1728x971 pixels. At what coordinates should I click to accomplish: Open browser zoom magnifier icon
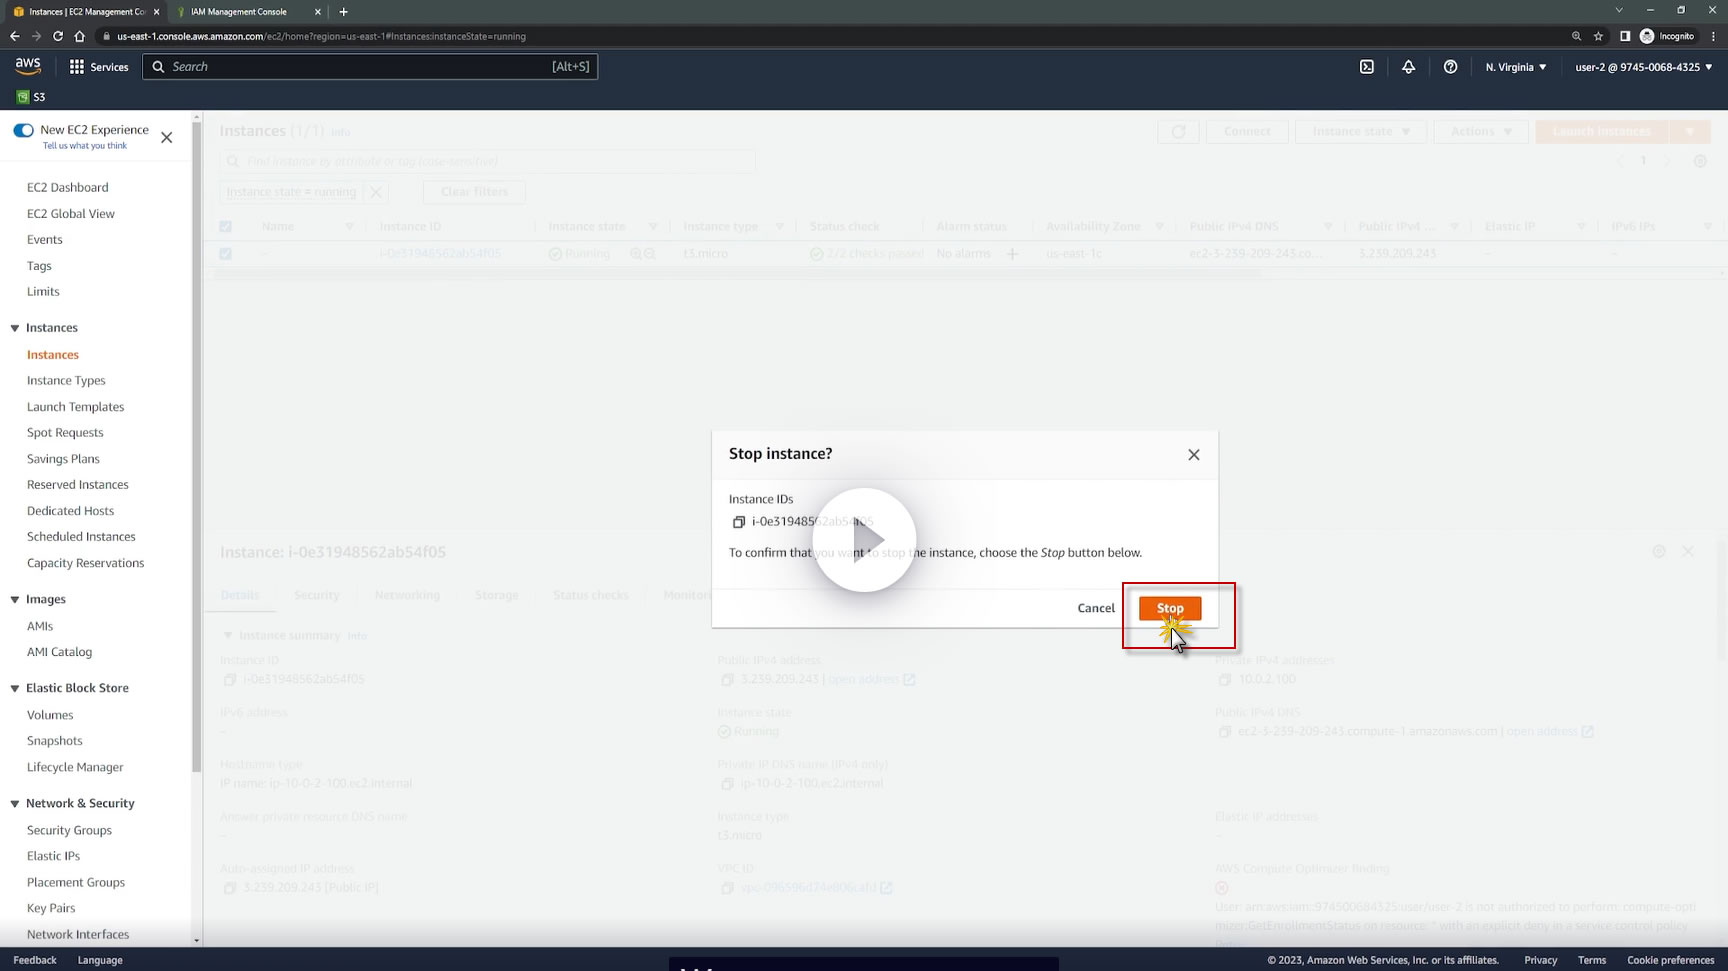[1576, 36]
